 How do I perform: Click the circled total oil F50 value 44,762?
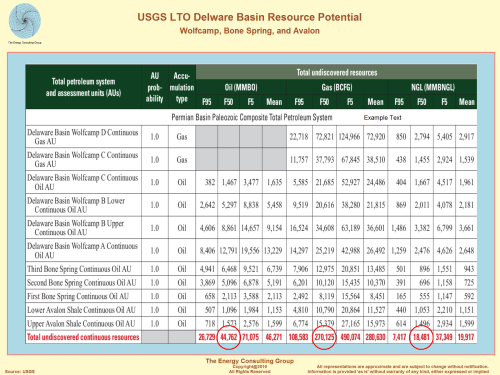coord(229,337)
